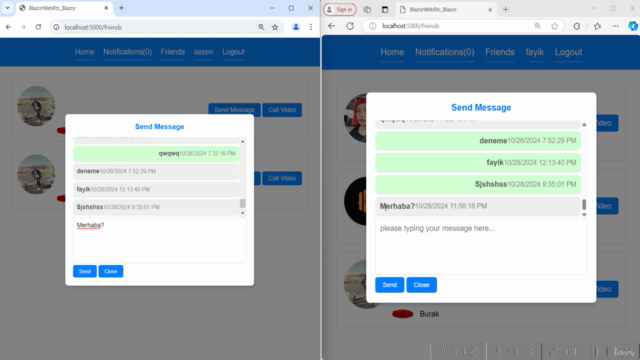Go back in the left Chrome window
This screenshot has width=640, height=360.
tap(8, 27)
